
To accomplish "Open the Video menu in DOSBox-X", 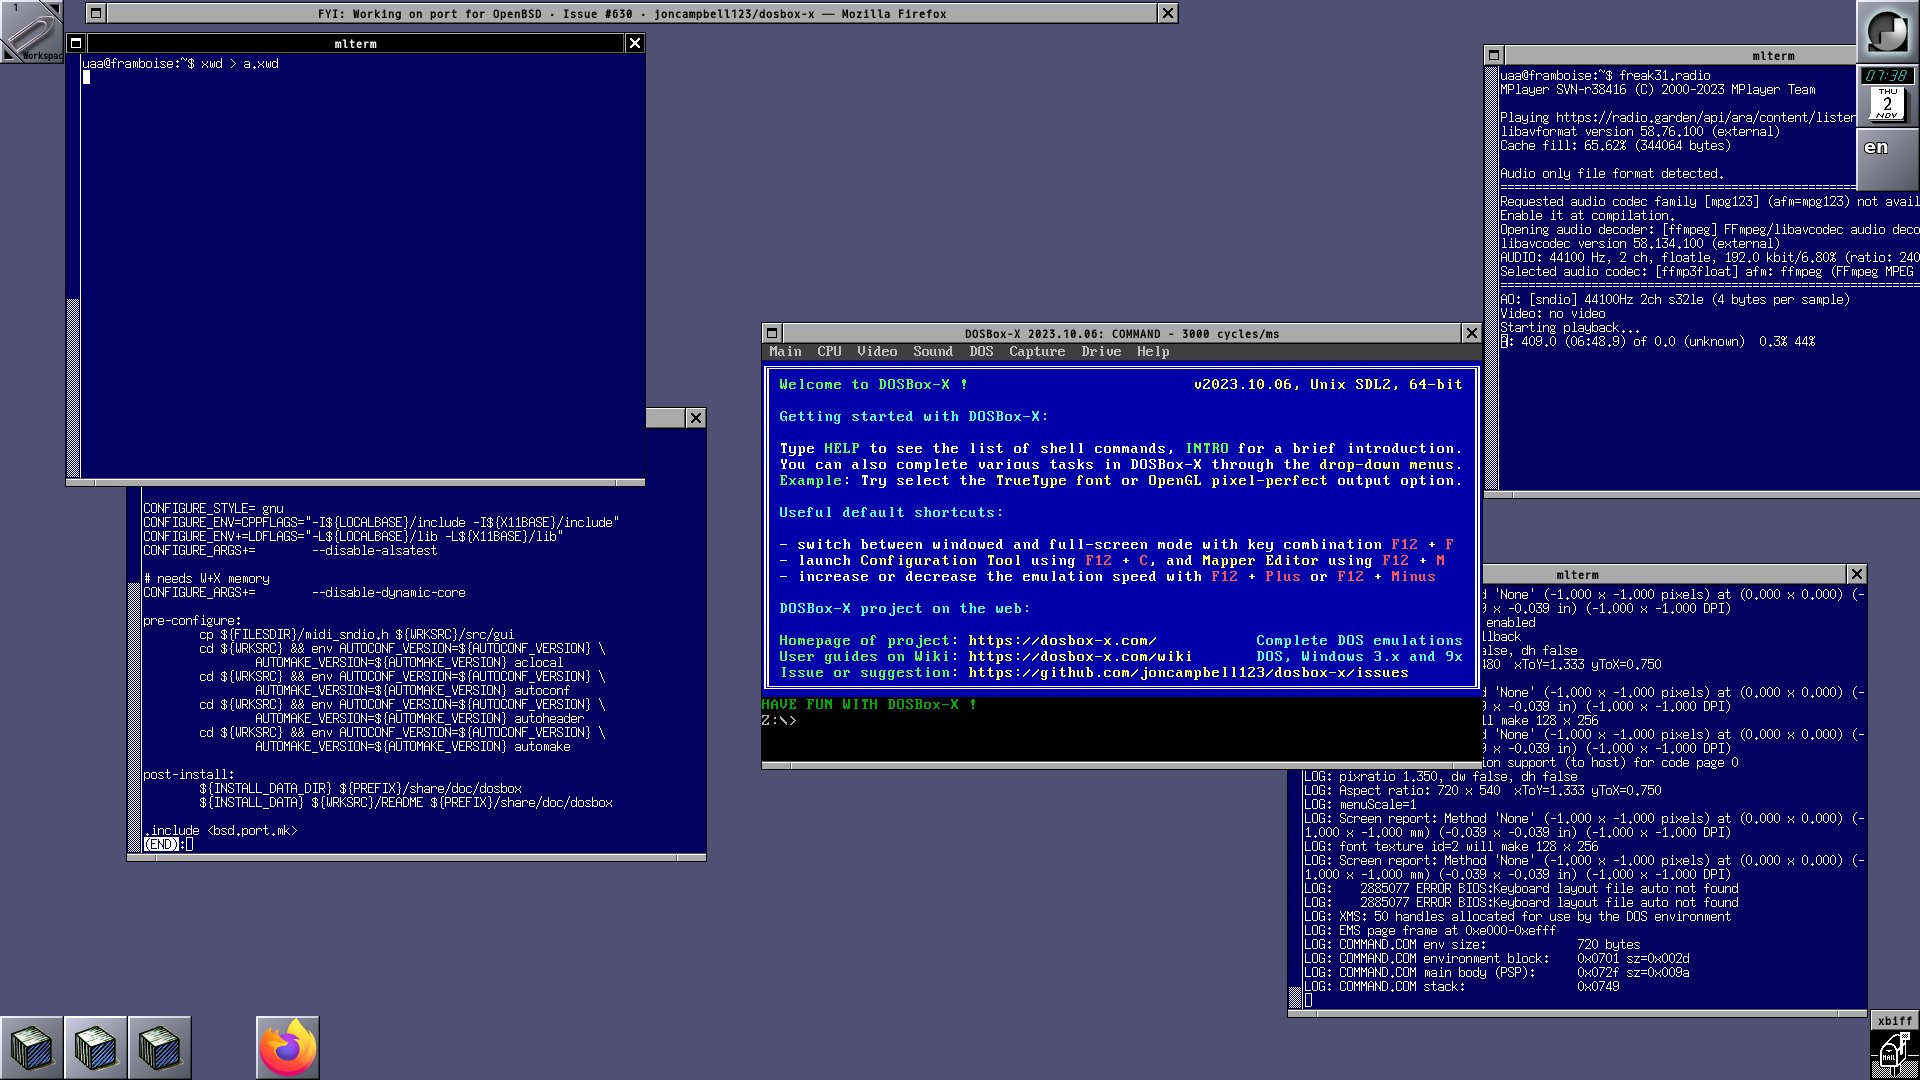I will (876, 351).
